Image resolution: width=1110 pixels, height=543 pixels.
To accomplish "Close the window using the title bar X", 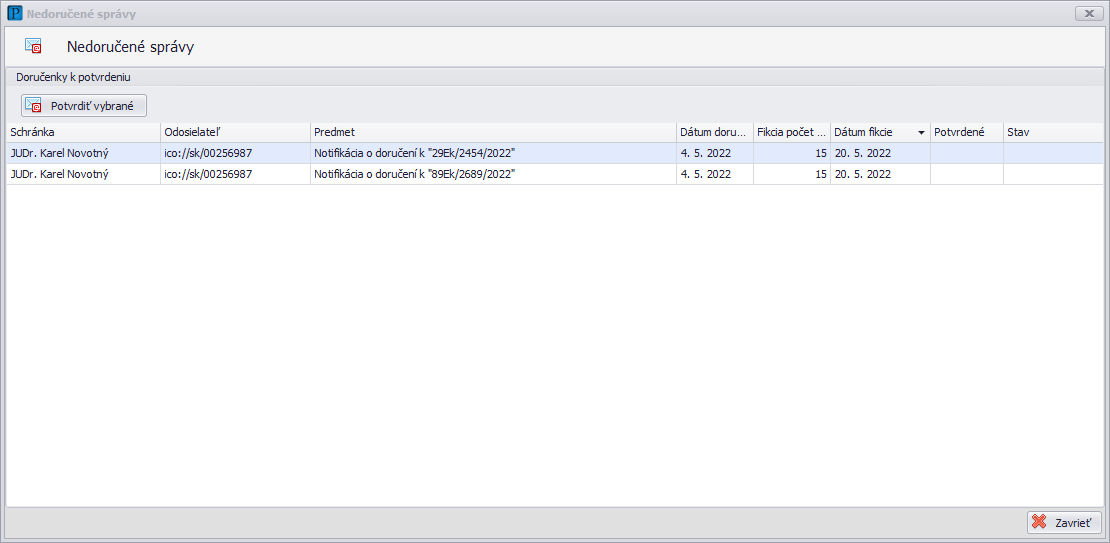I will (1088, 14).
